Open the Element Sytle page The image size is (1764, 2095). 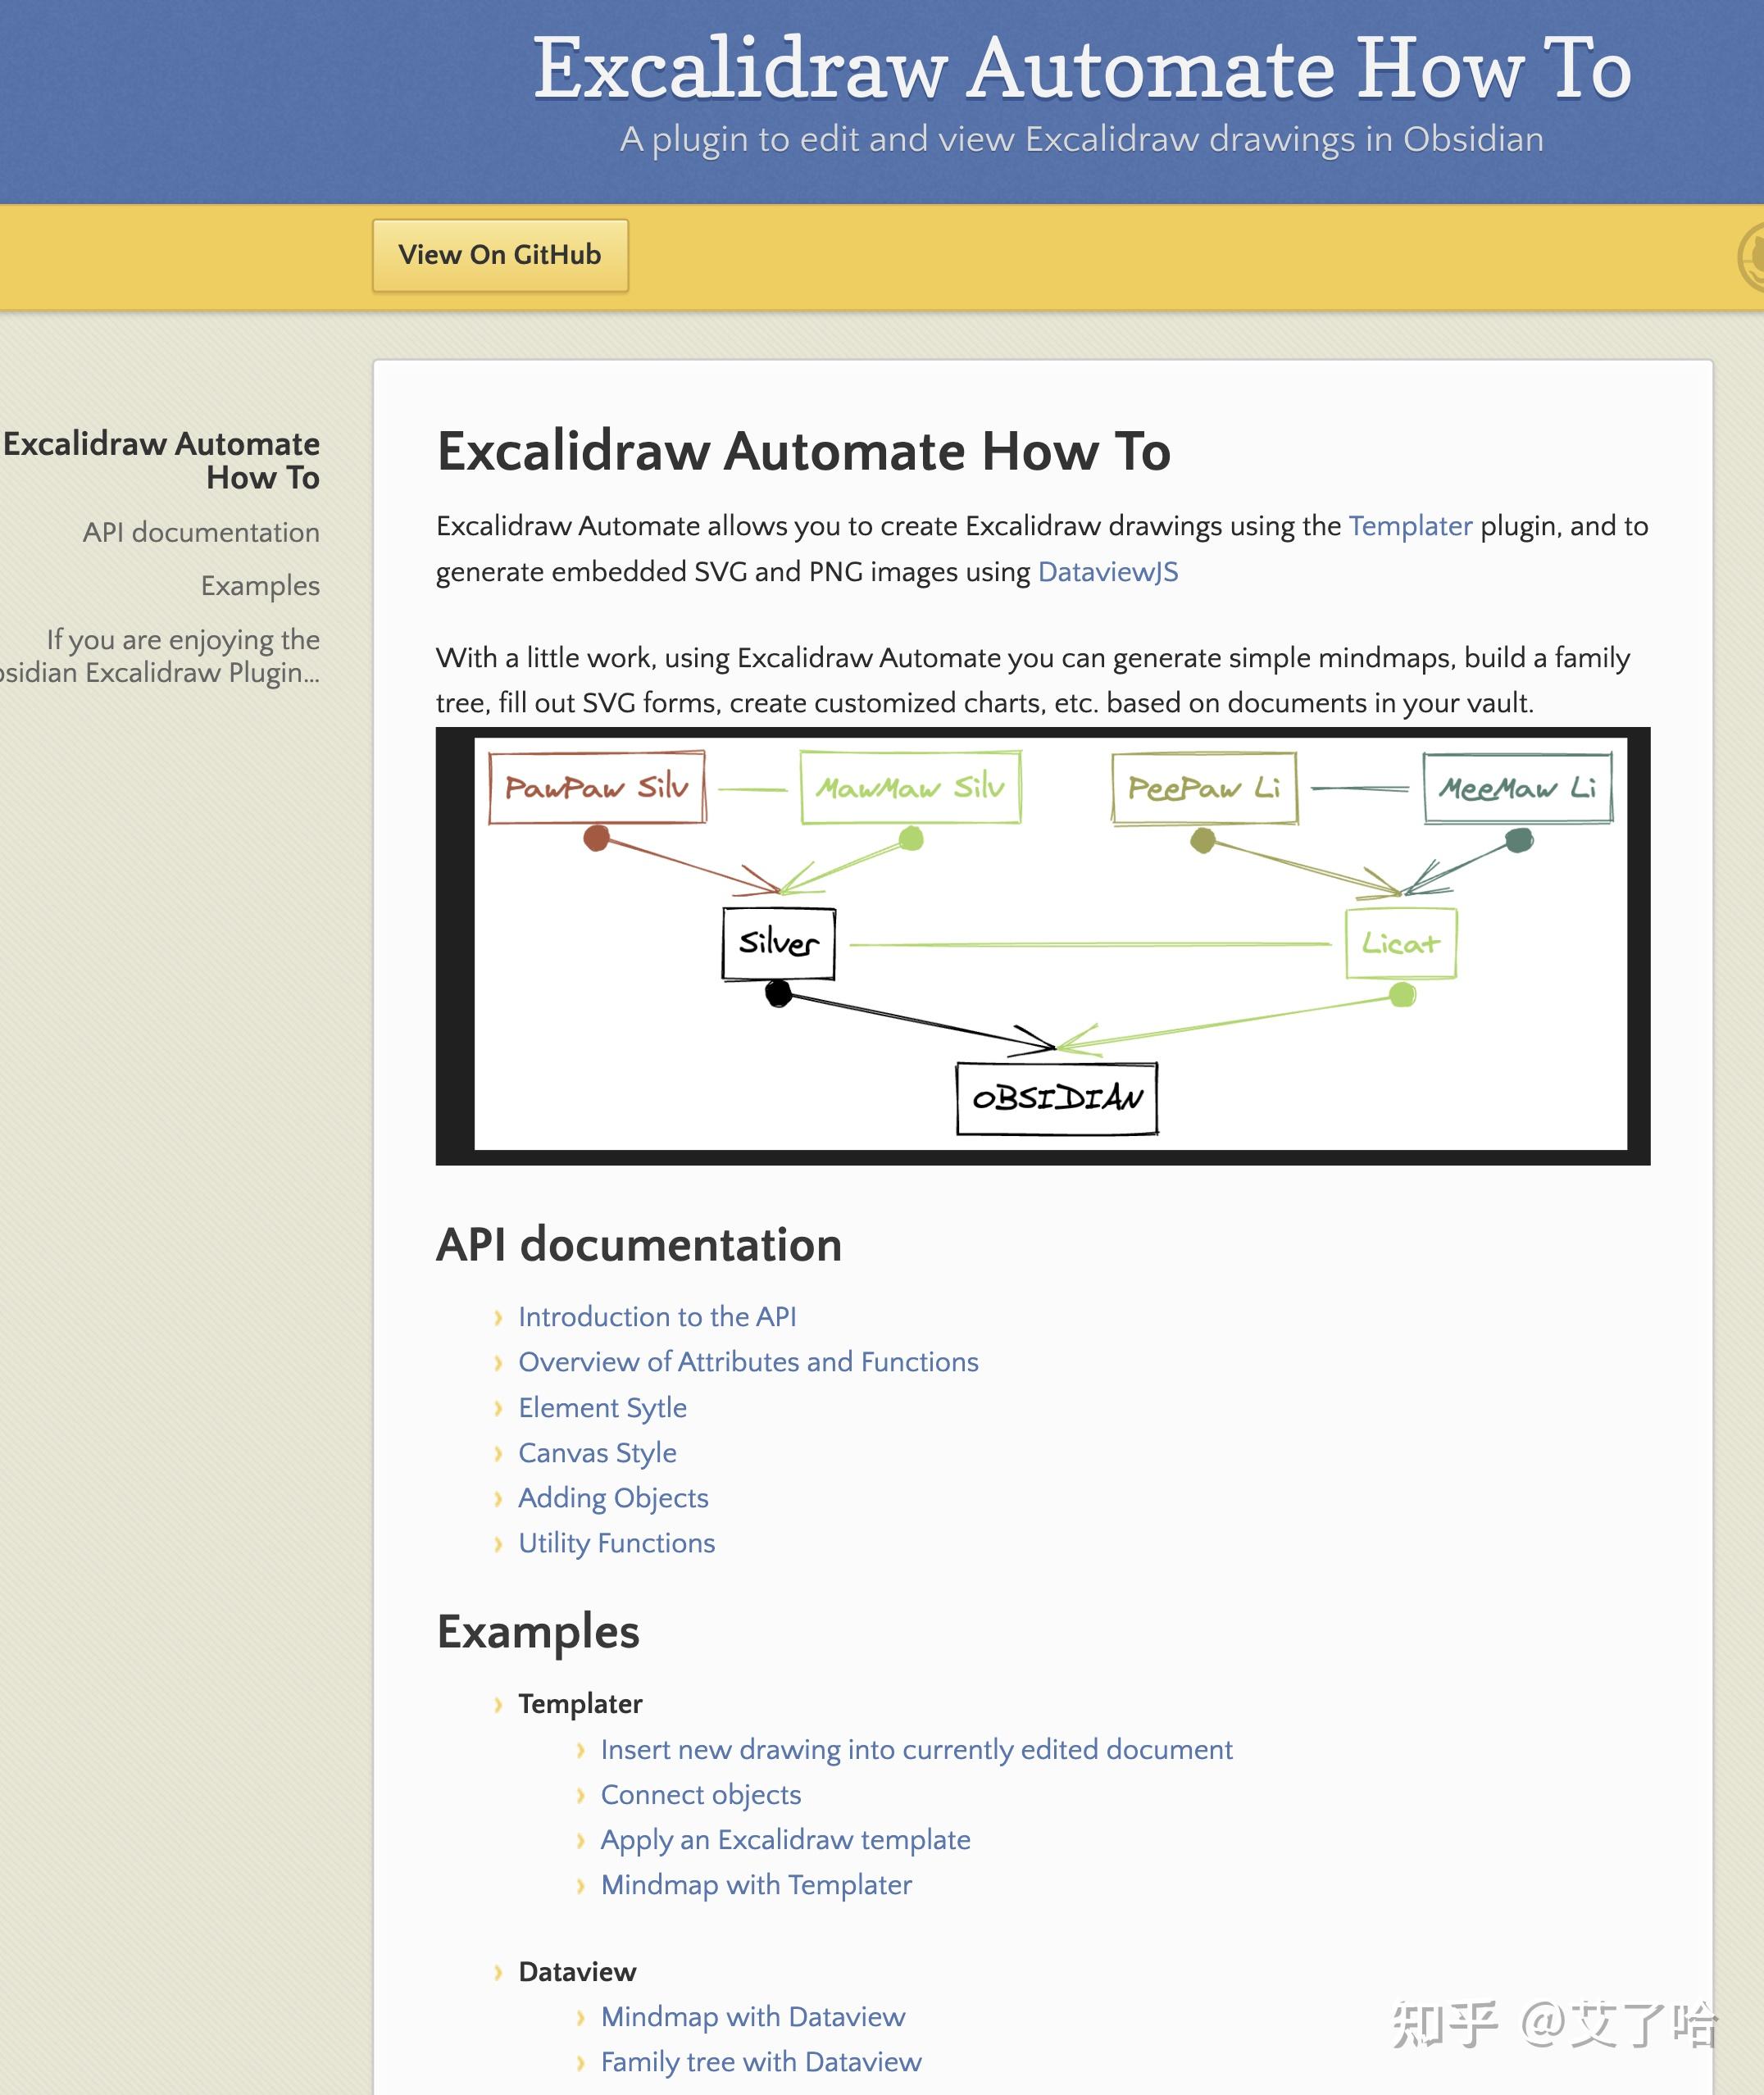click(602, 1408)
